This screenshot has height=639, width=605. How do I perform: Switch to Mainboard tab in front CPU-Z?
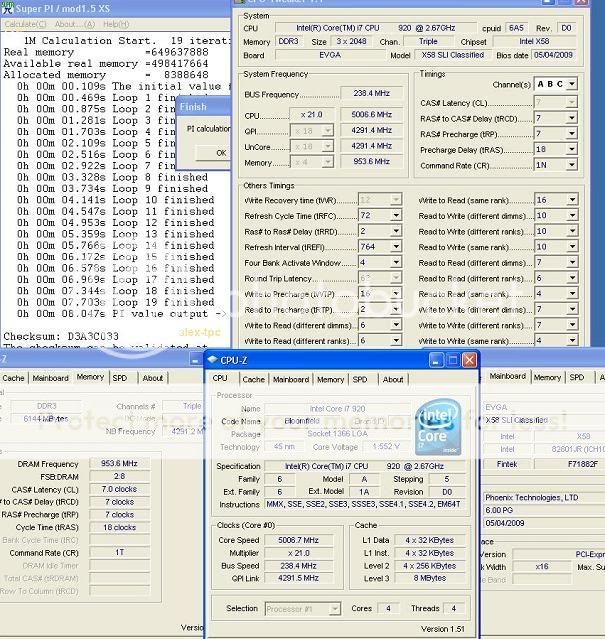(291, 379)
